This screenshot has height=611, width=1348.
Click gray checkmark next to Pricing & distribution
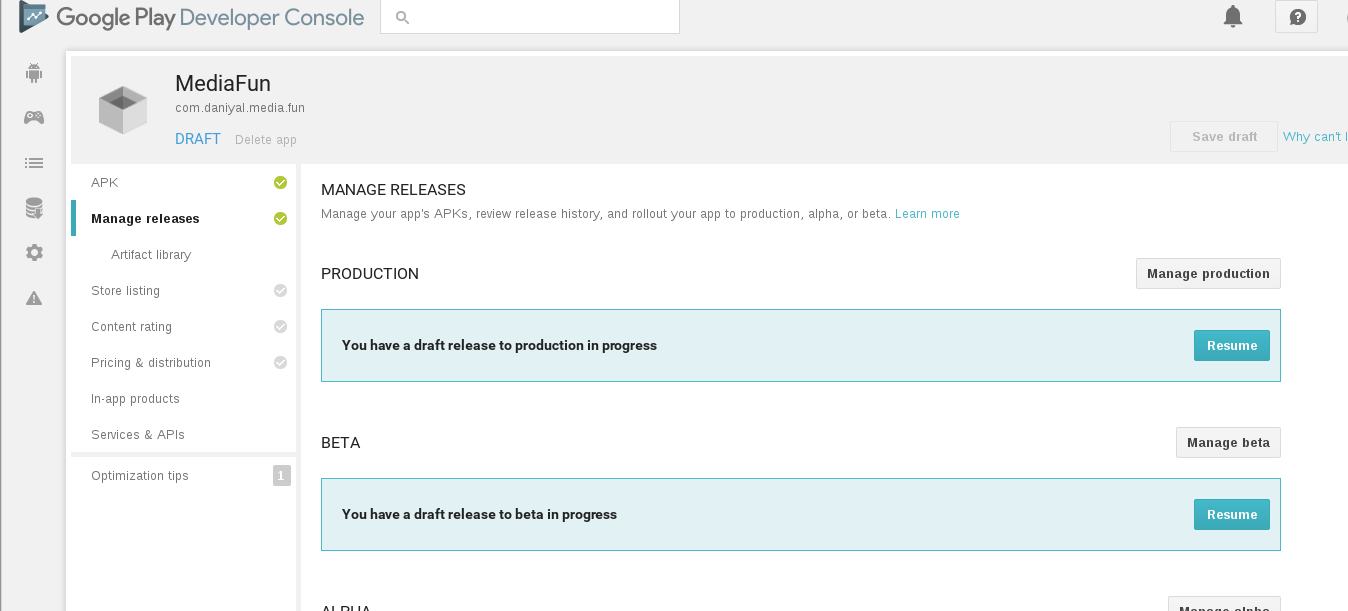[x=280, y=363]
